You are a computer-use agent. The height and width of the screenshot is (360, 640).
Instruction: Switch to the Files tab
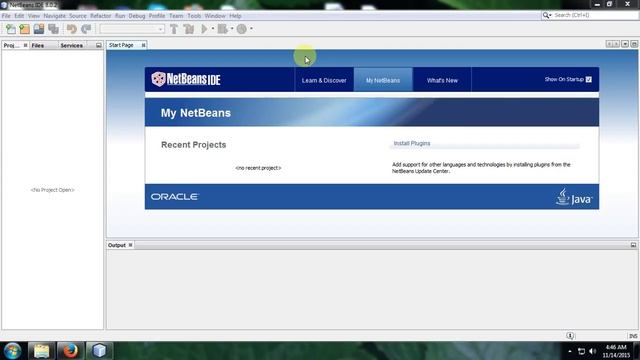tap(38, 46)
